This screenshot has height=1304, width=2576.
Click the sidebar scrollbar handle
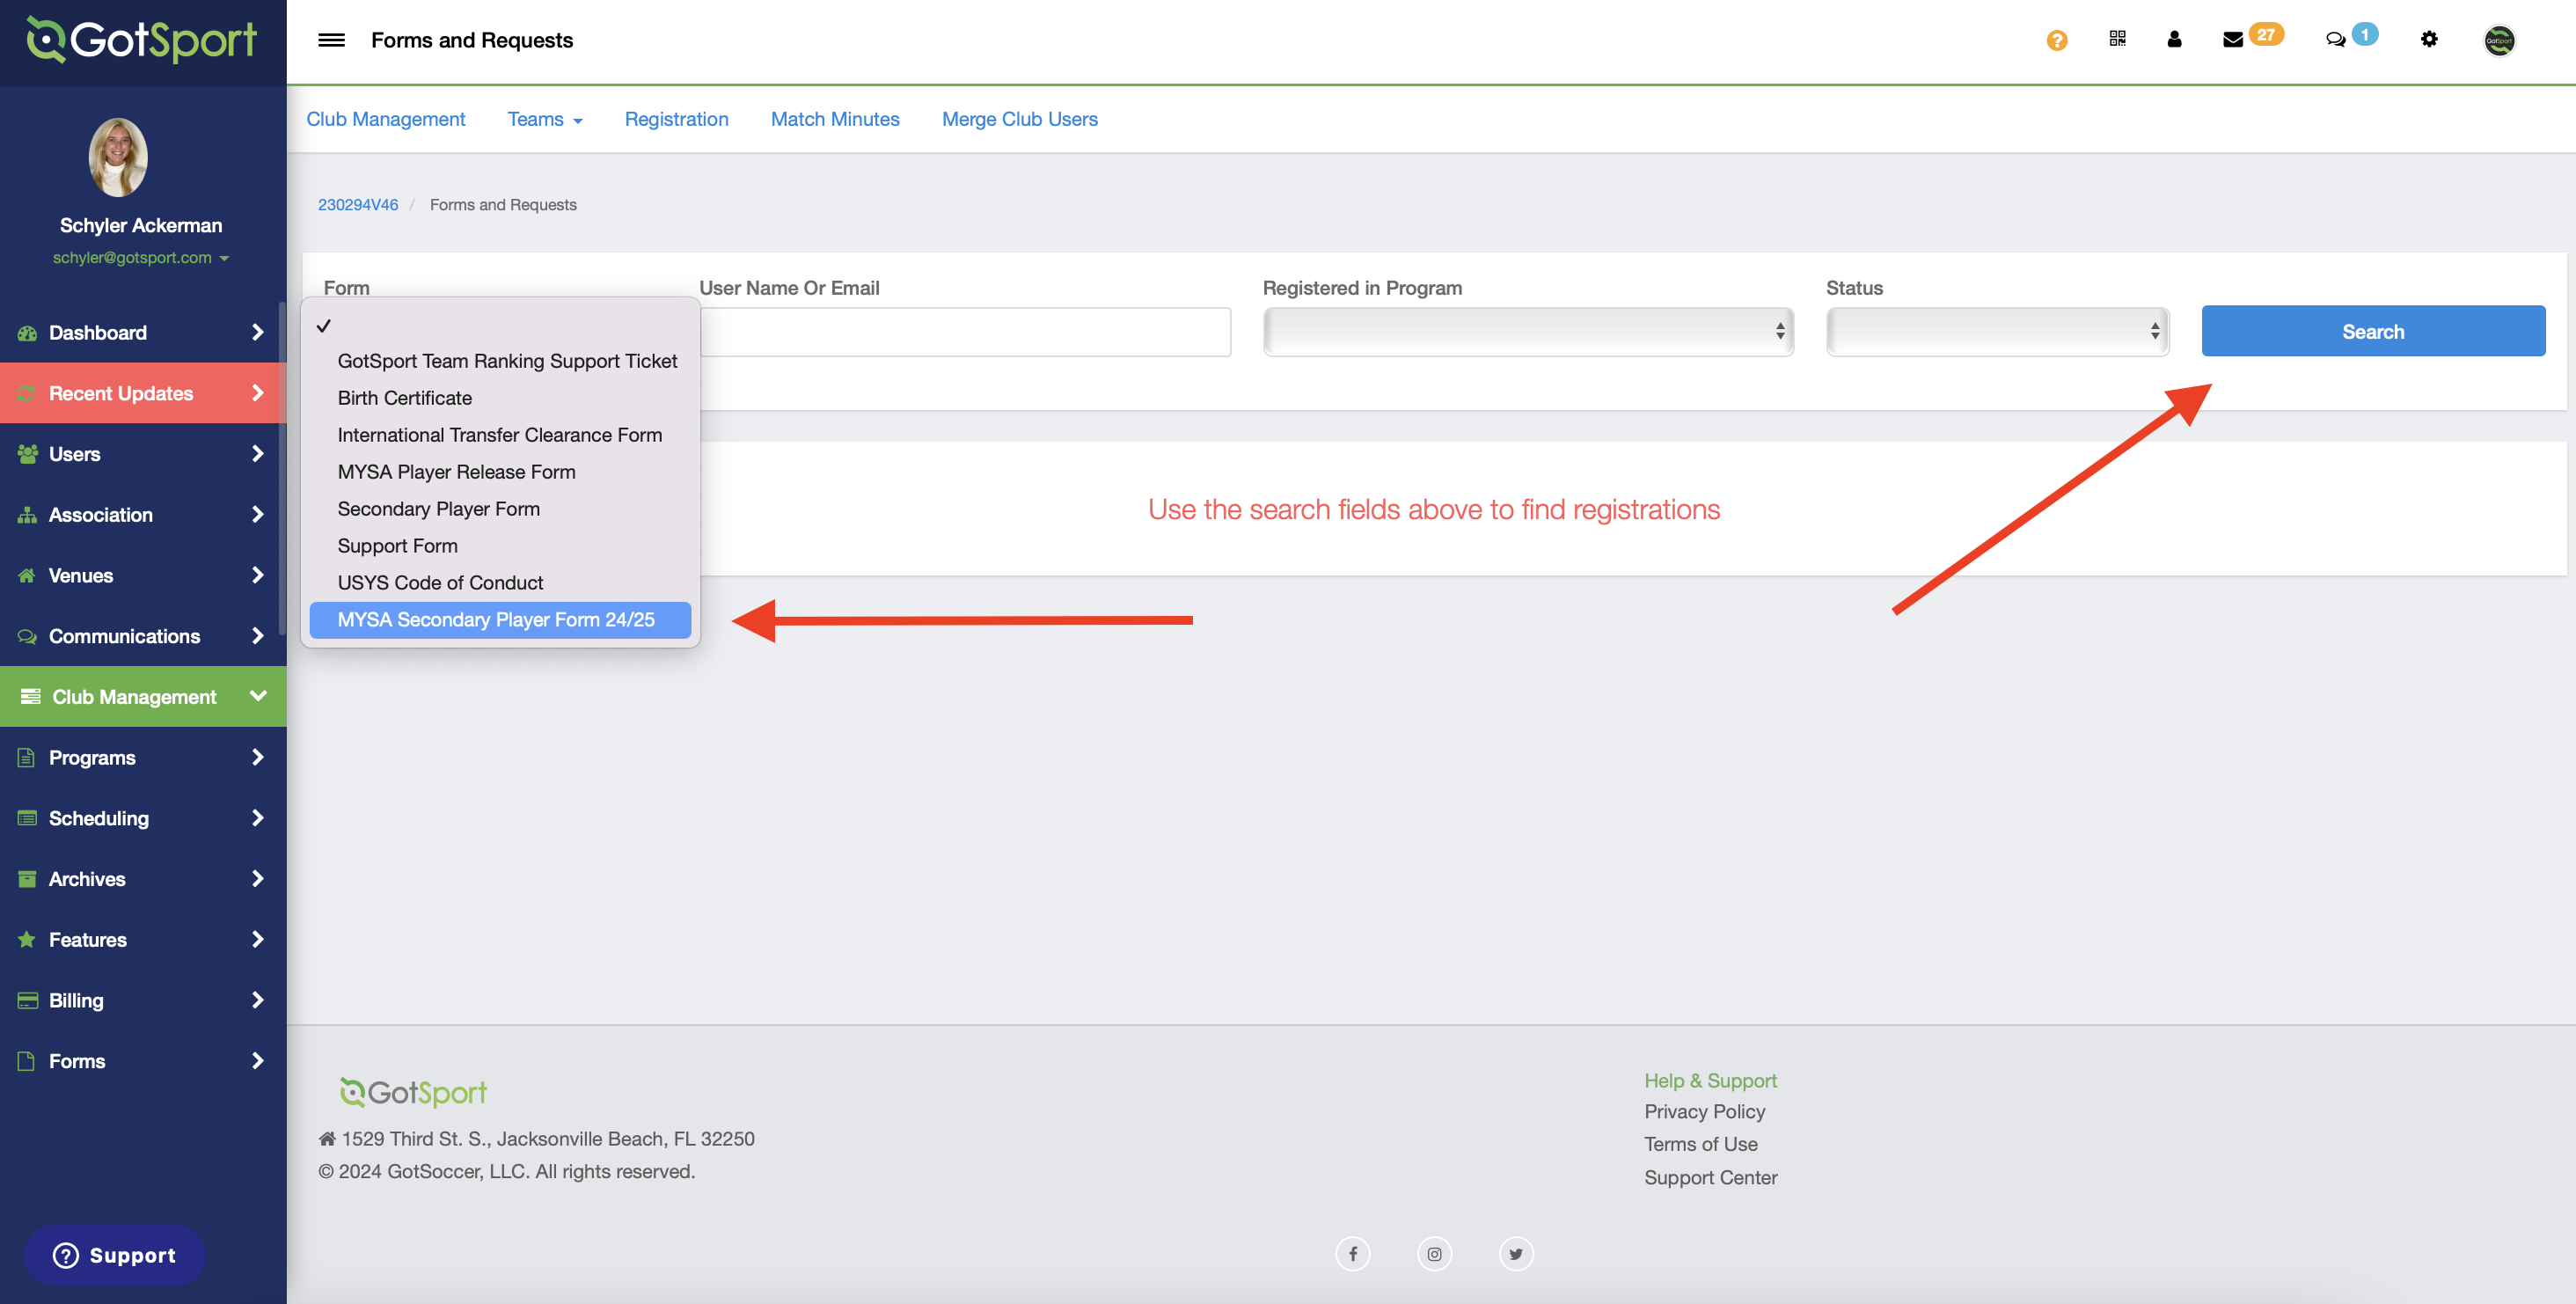[x=282, y=466]
